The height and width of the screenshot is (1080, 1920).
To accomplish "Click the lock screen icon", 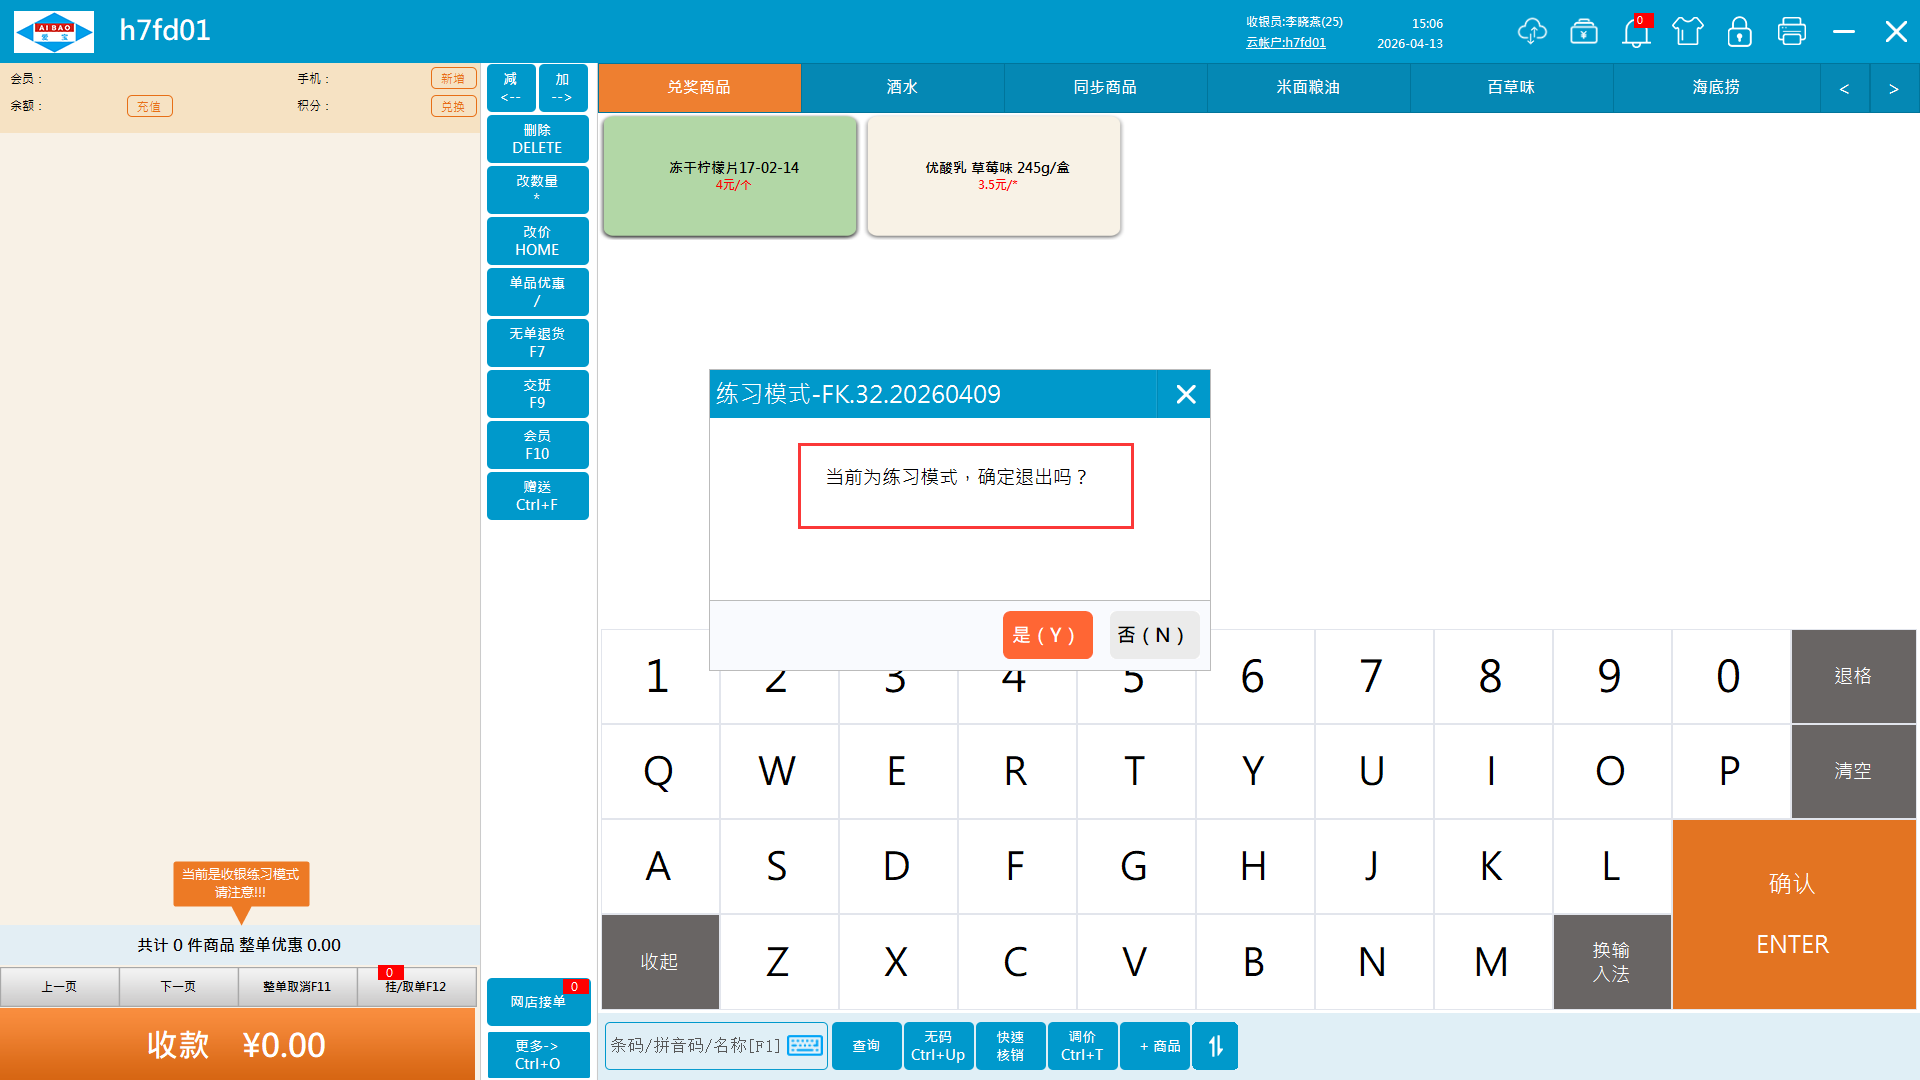I will coord(1740,31).
